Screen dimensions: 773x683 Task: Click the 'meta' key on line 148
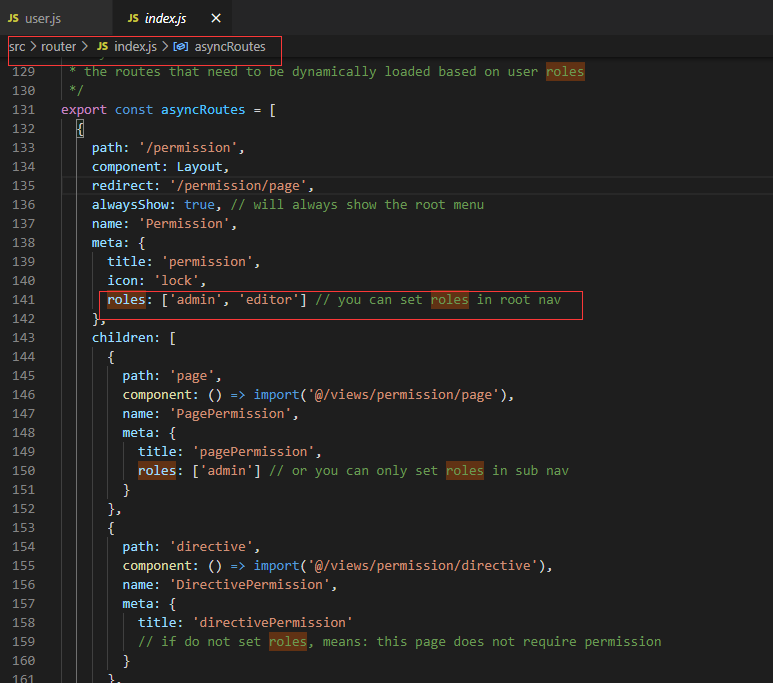(x=138, y=433)
